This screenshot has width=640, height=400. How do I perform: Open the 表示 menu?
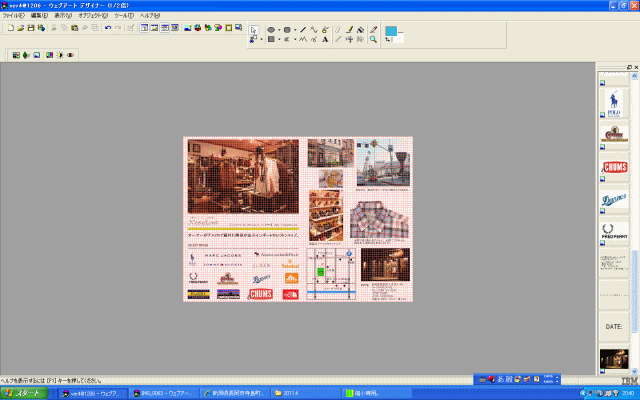(63, 16)
